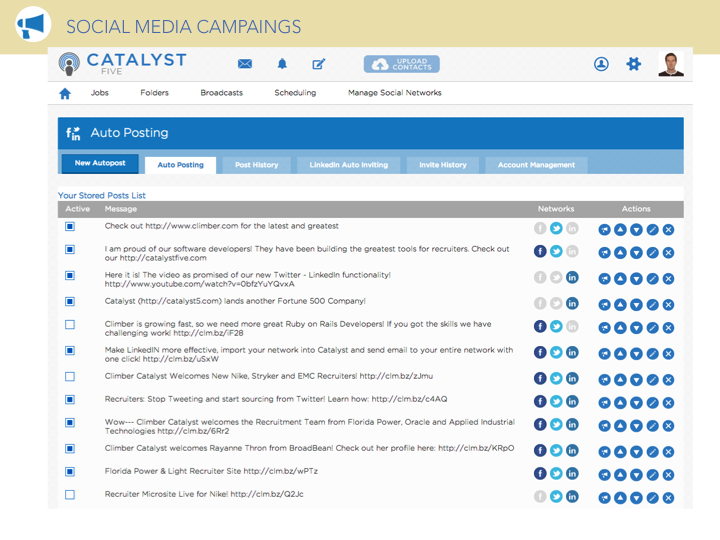Post now megaphone for 'Check out http://www.climber.com' post
720x540 pixels.
click(x=604, y=230)
